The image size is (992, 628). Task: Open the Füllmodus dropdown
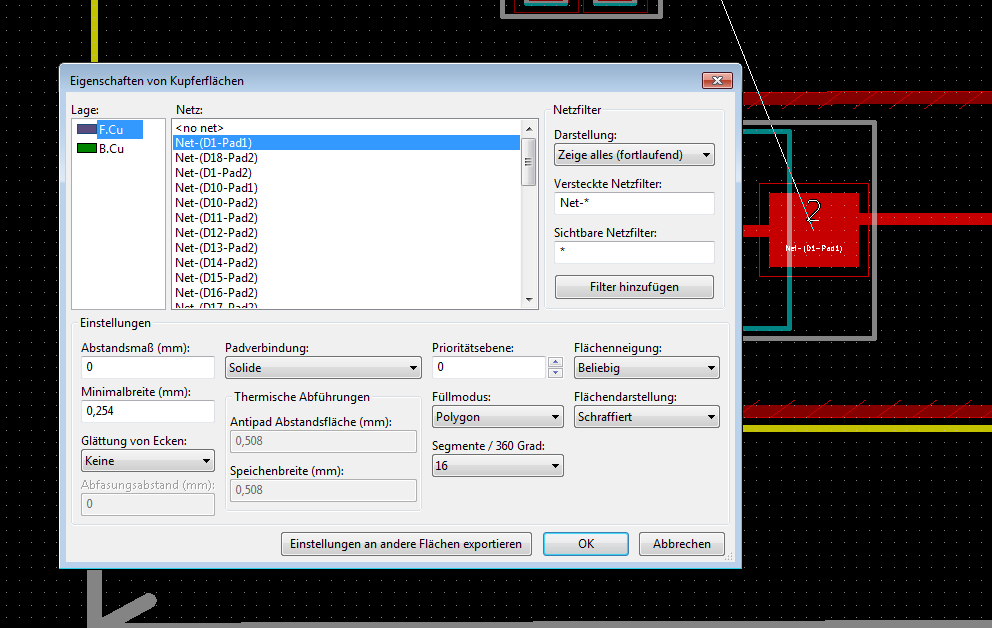point(498,417)
